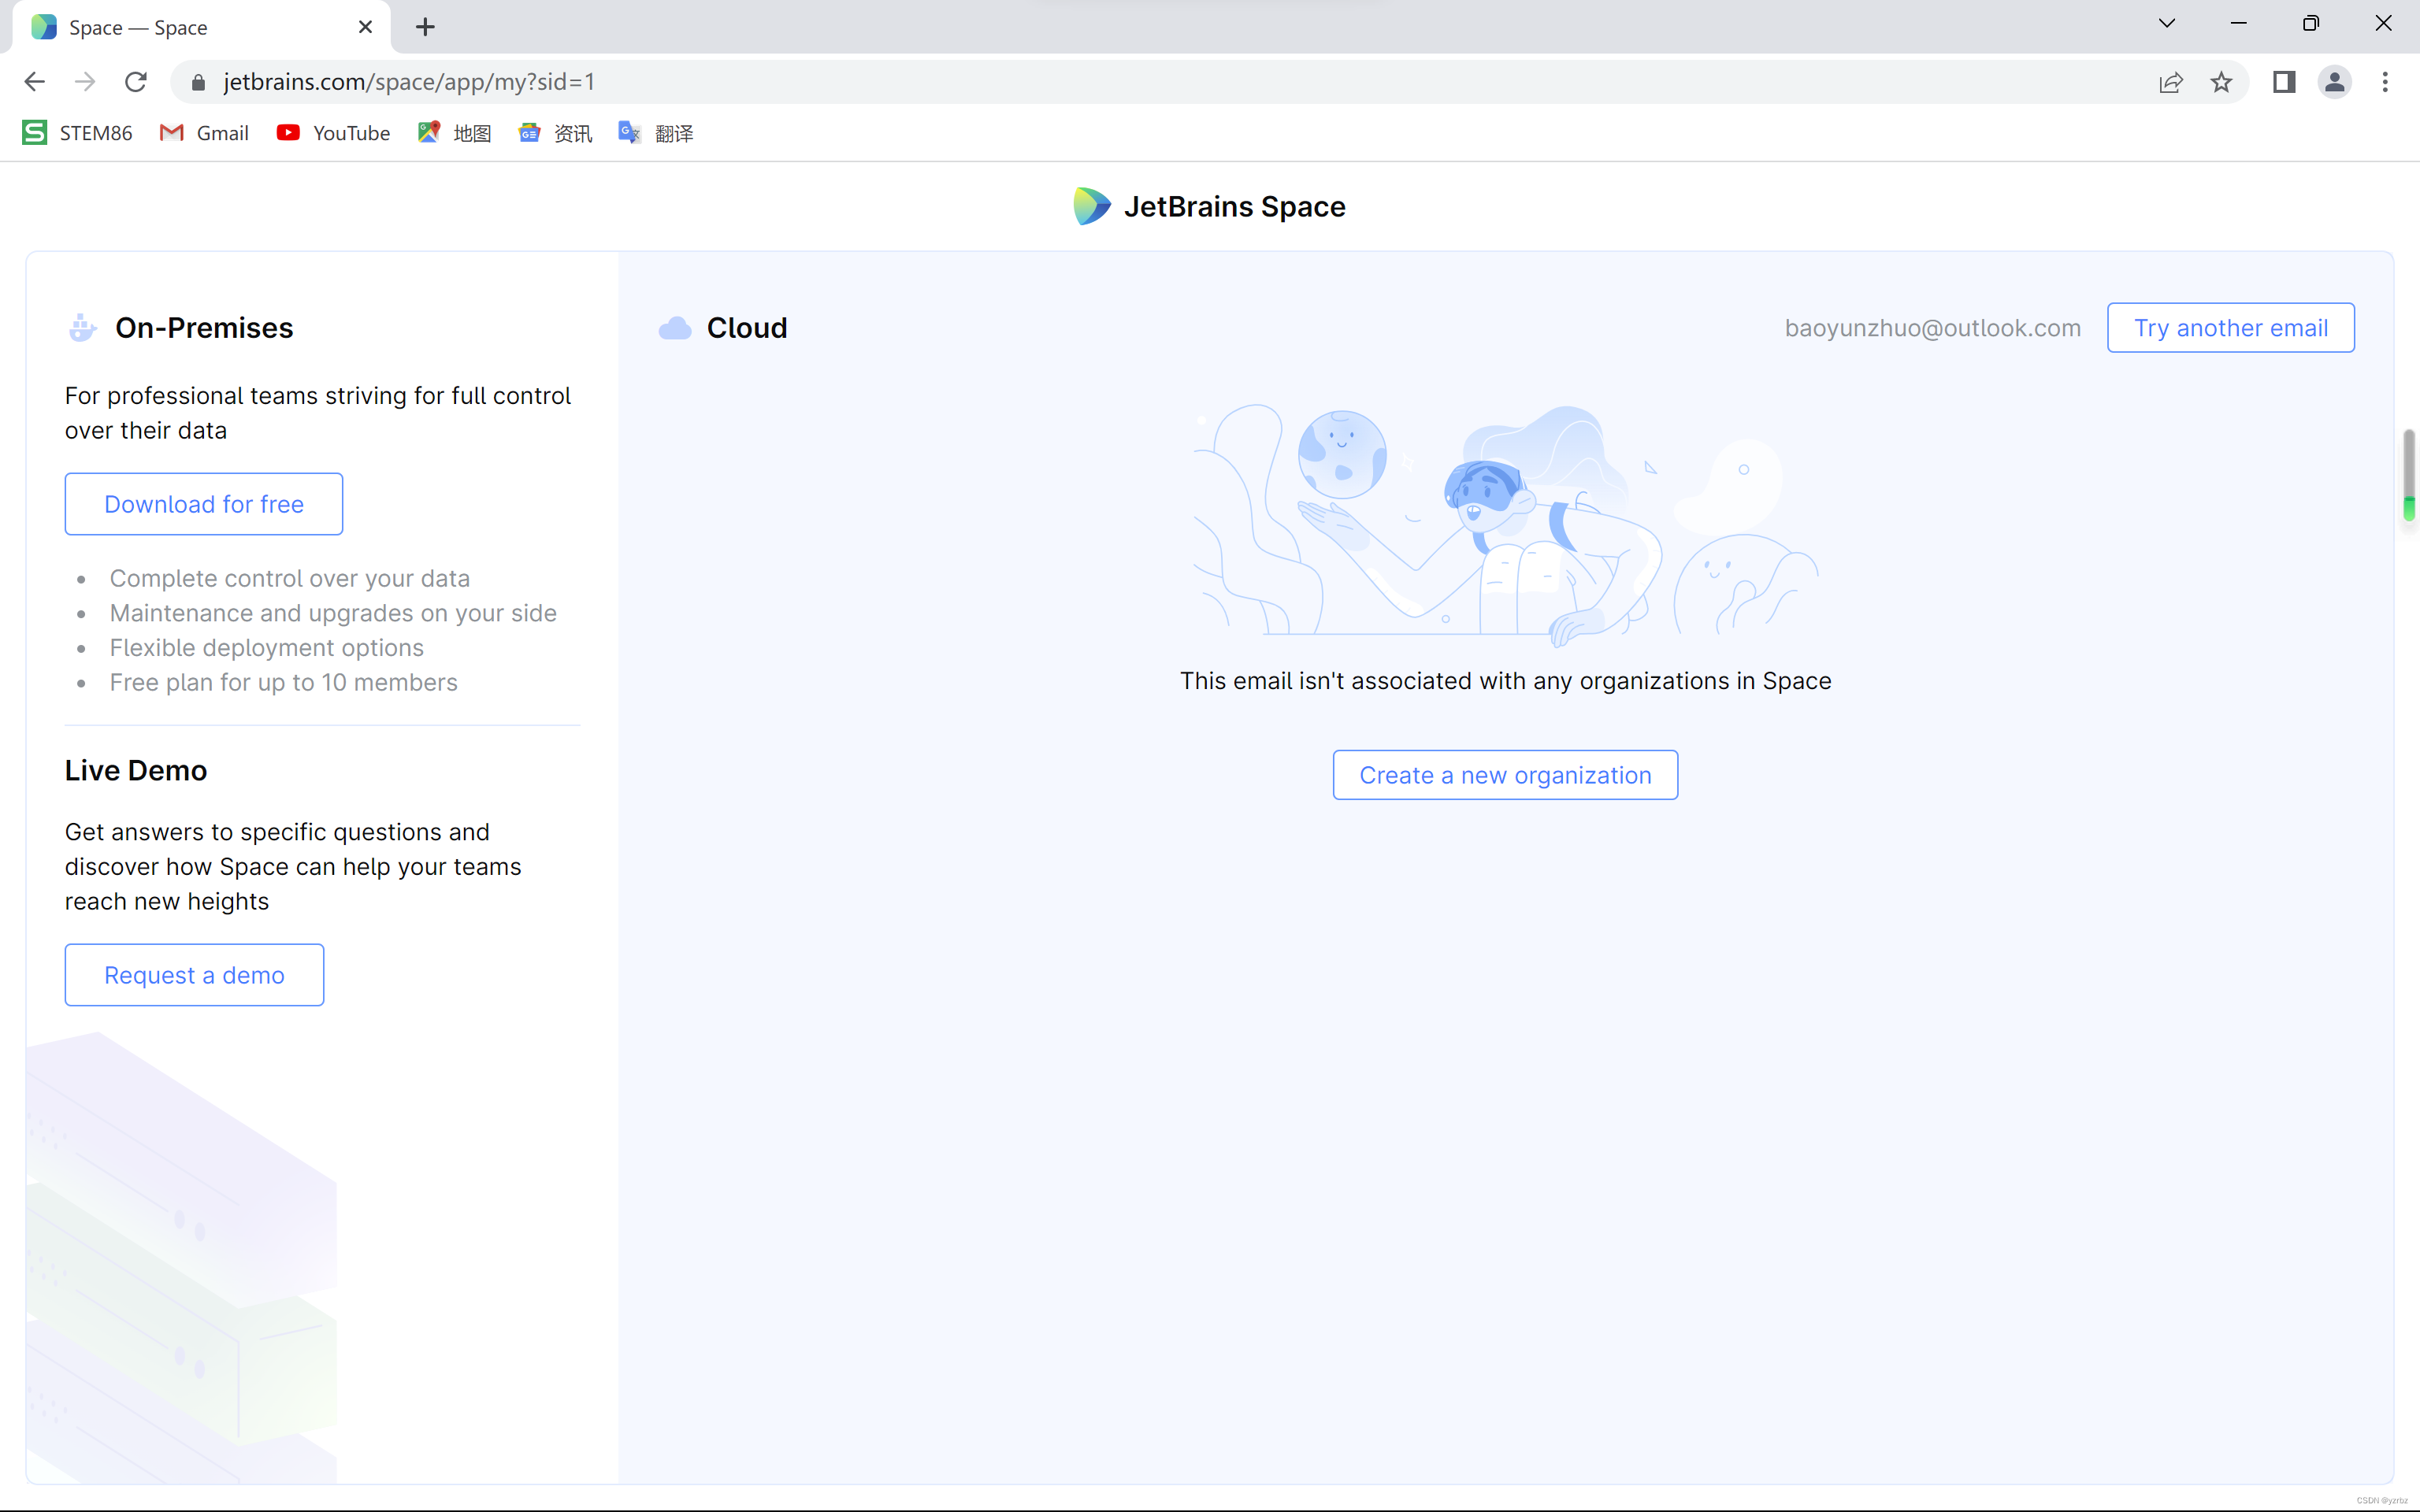
Task: Expand the tab search dropdown arrow
Action: pos(2167,24)
